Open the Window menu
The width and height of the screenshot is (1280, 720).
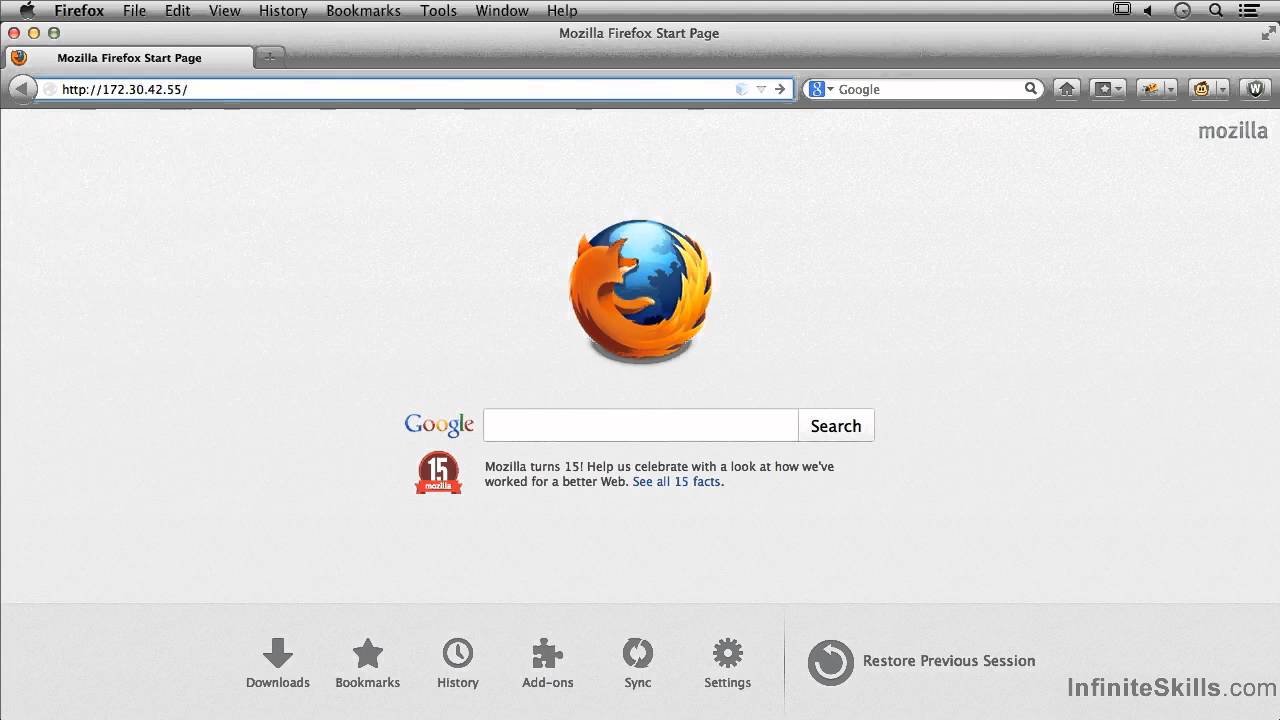(502, 10)
